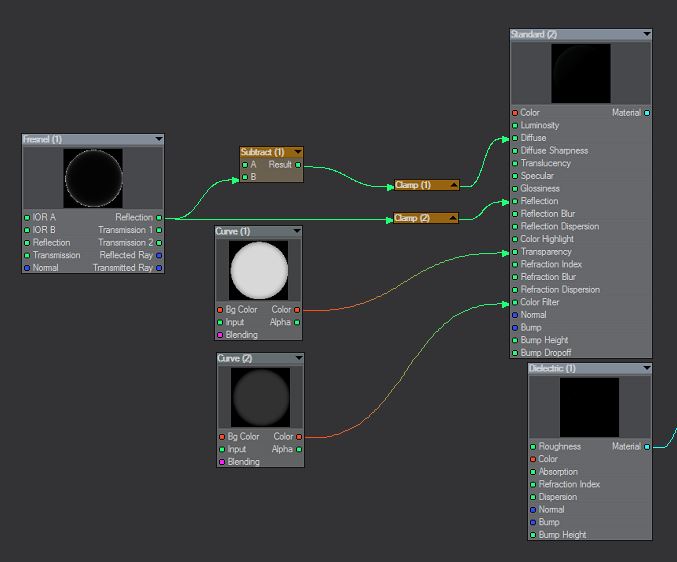Click the Fresnel node IOR A input connector
677x562 pixels.
click(27, 217)
